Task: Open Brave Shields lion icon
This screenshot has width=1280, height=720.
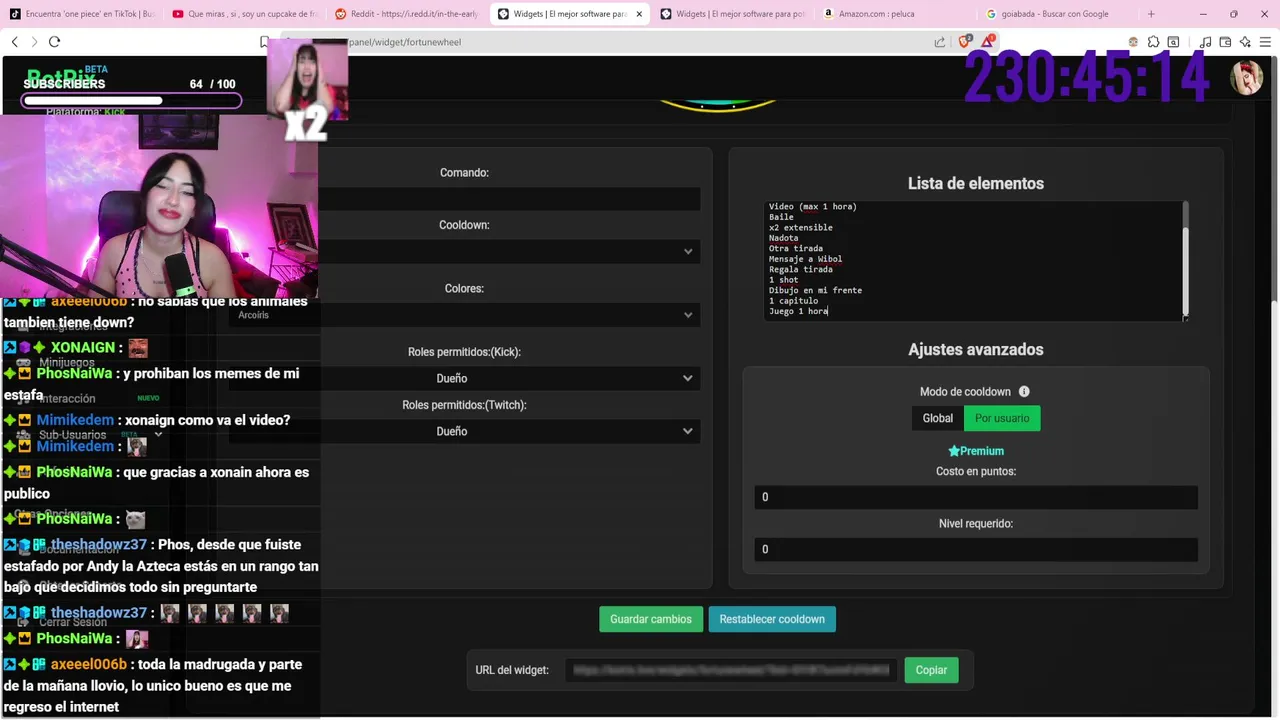Action: 965,42
